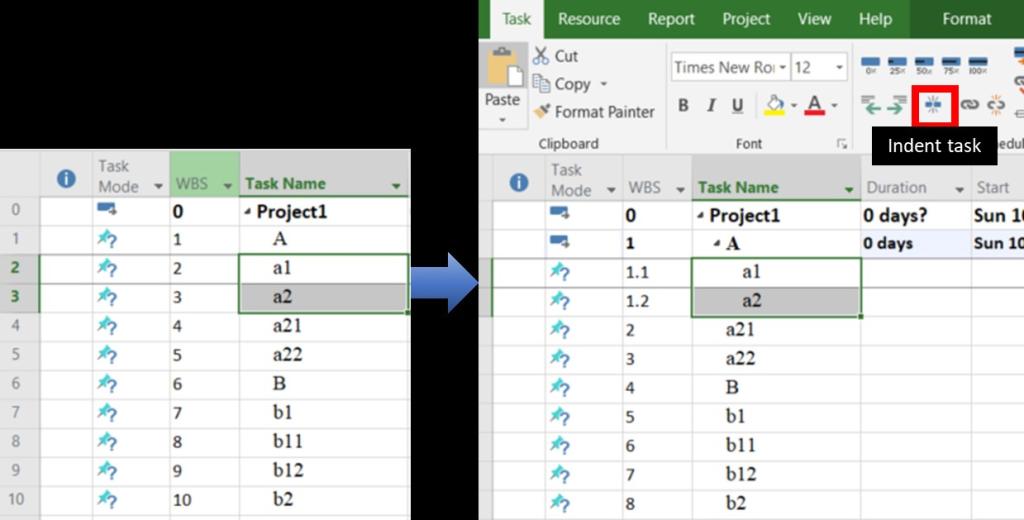Click the Cut button
The image size is (1024, 520).
tap(556, 56)
